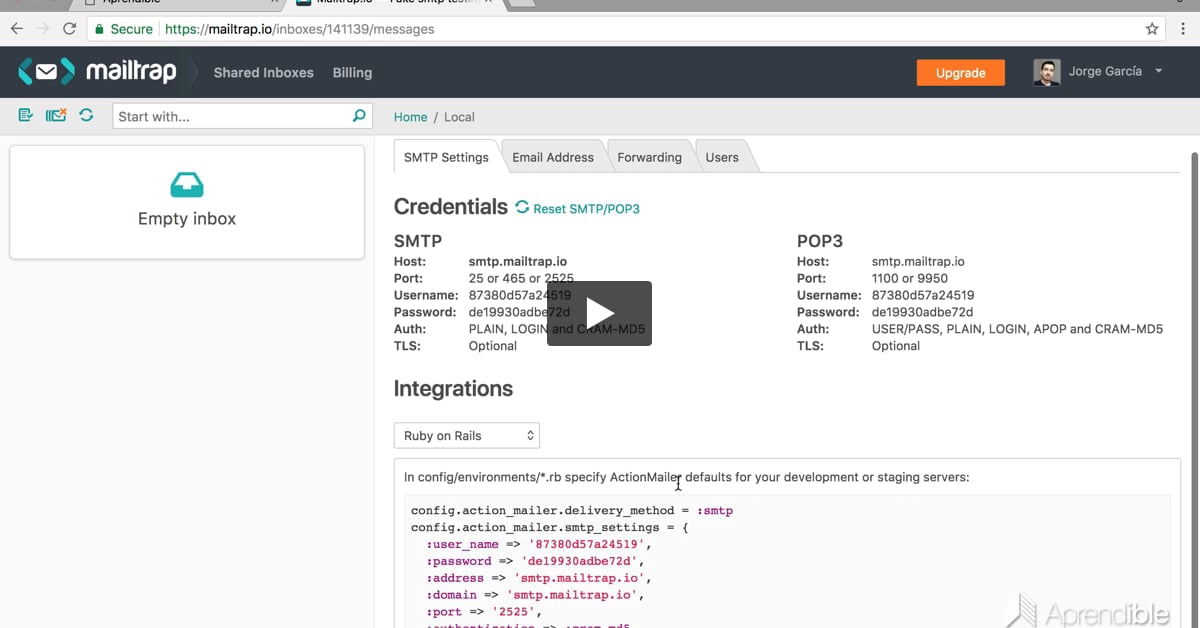This screenshot has width=1200, height=628.
Task: Click the browser back arrow
Action: pyautogui.click(x=17, y=29)
